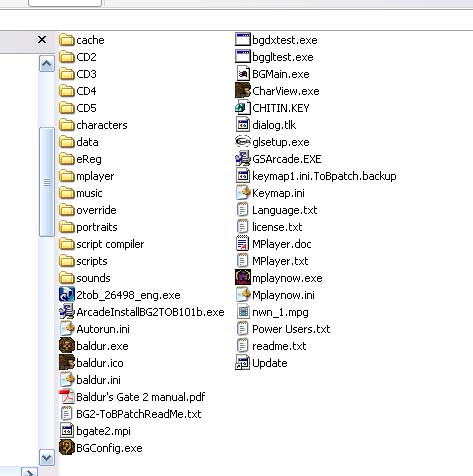This screenshot has width=473, height=476.
Task: Click the dialog.tlk file icon
Action: 243,125
